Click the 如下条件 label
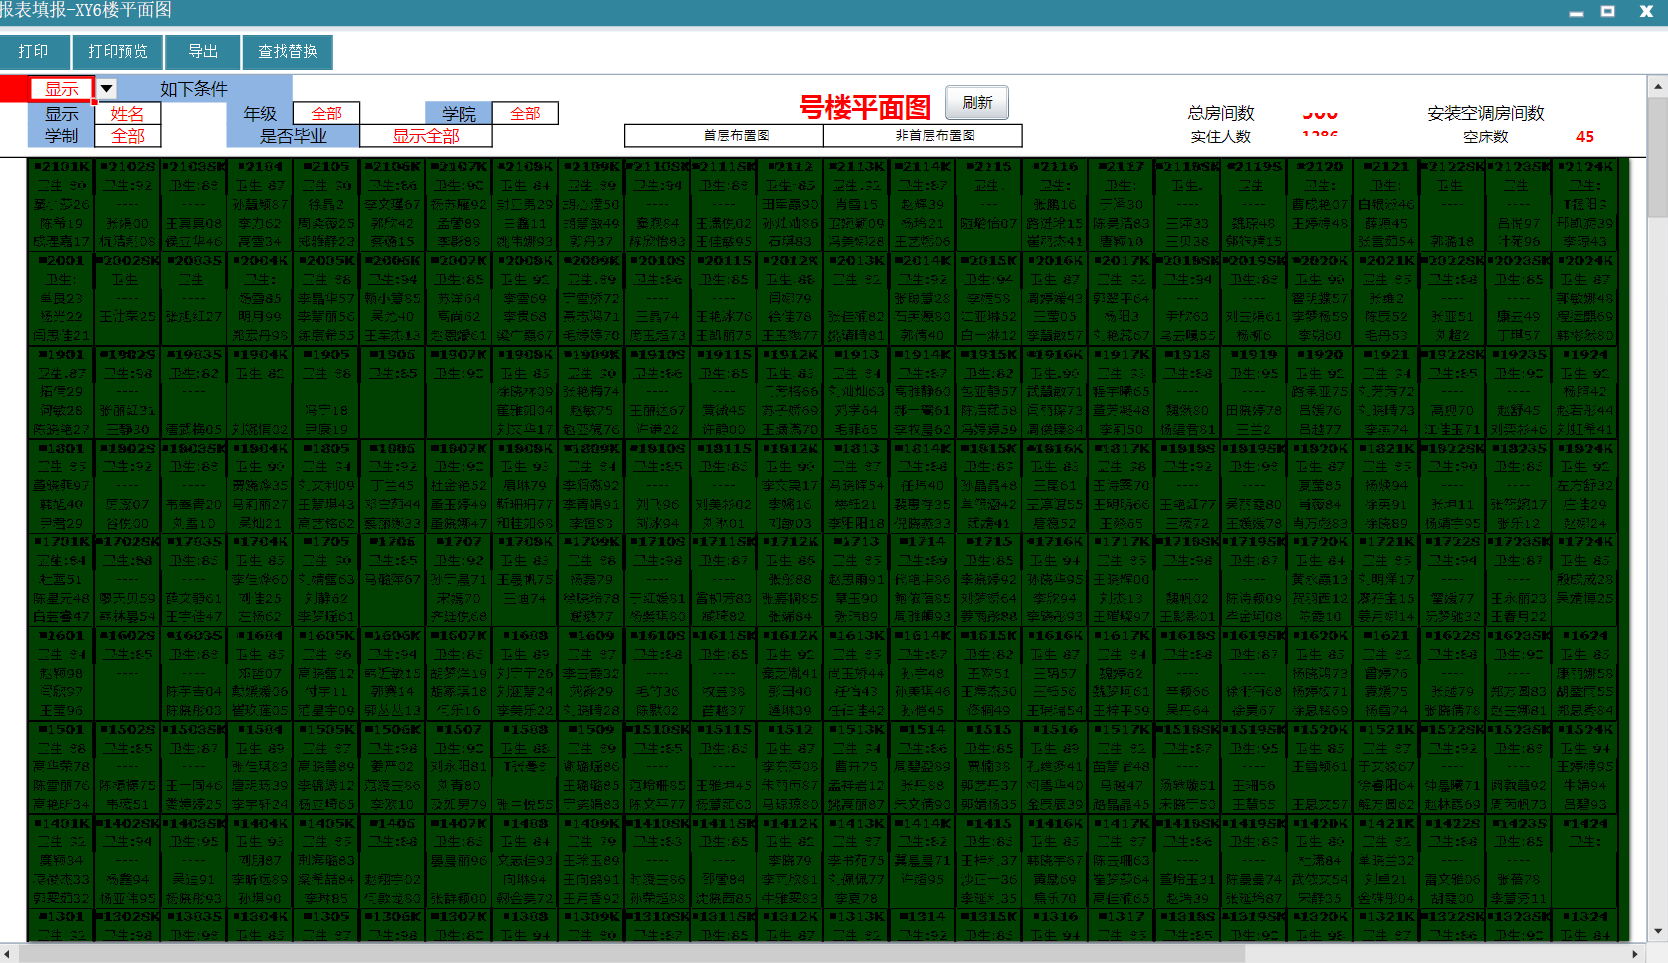Viewport: 1668px width, 963px height. (194, 89)
